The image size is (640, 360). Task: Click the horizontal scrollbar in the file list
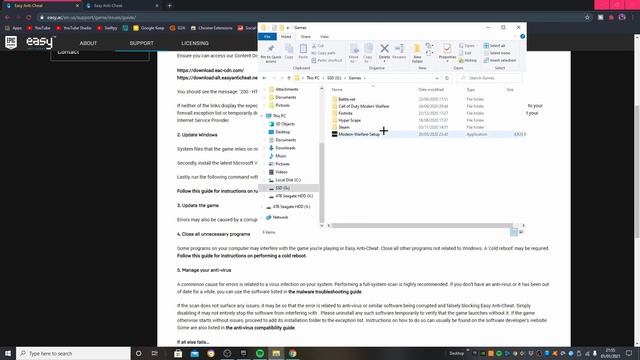point(422,225)
